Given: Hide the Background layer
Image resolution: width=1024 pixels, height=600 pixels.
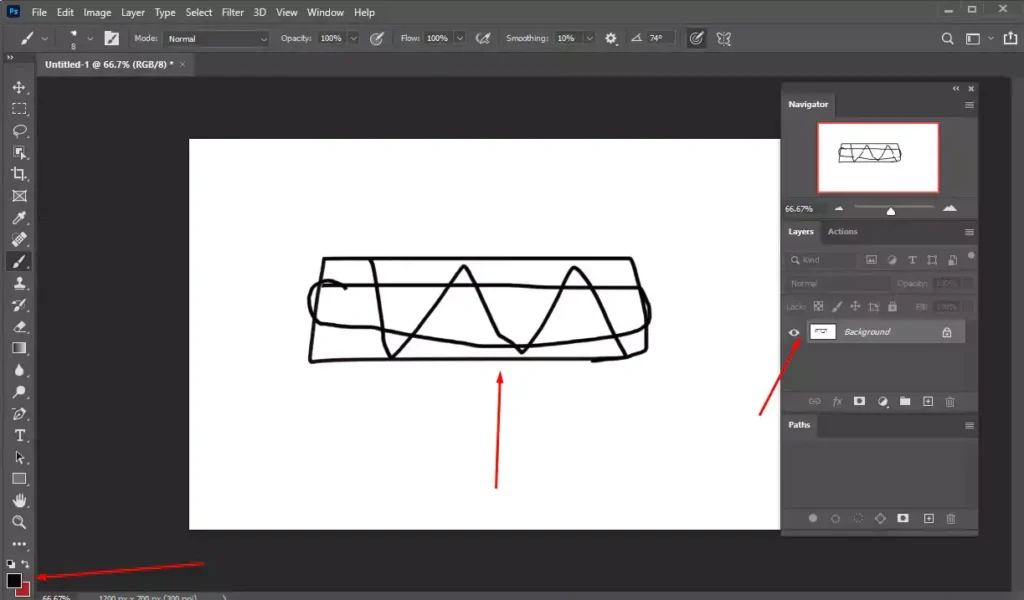Looking at the screenshot, I should pyautogui.click(x=794, y=332).
